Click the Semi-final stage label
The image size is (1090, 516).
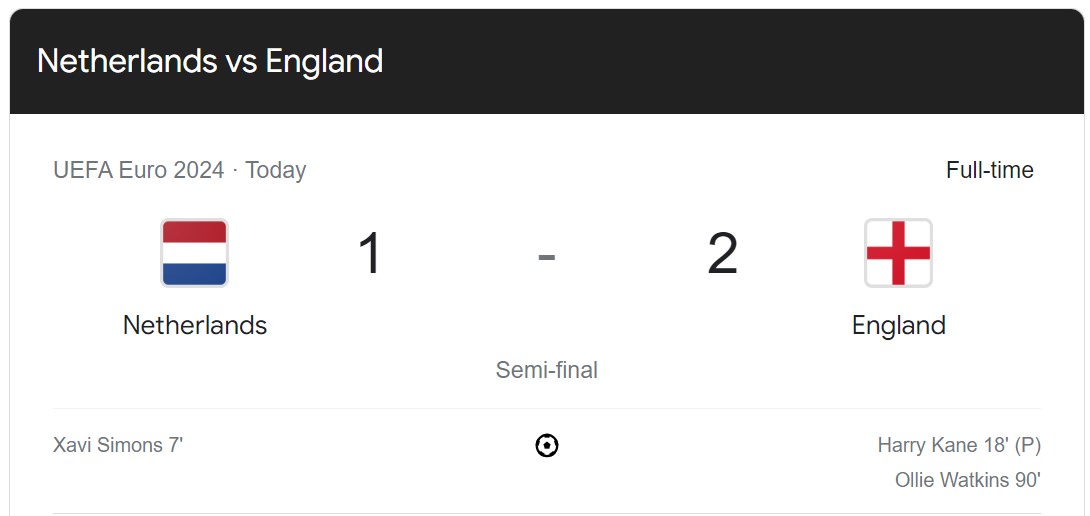(x=546, y=370)
